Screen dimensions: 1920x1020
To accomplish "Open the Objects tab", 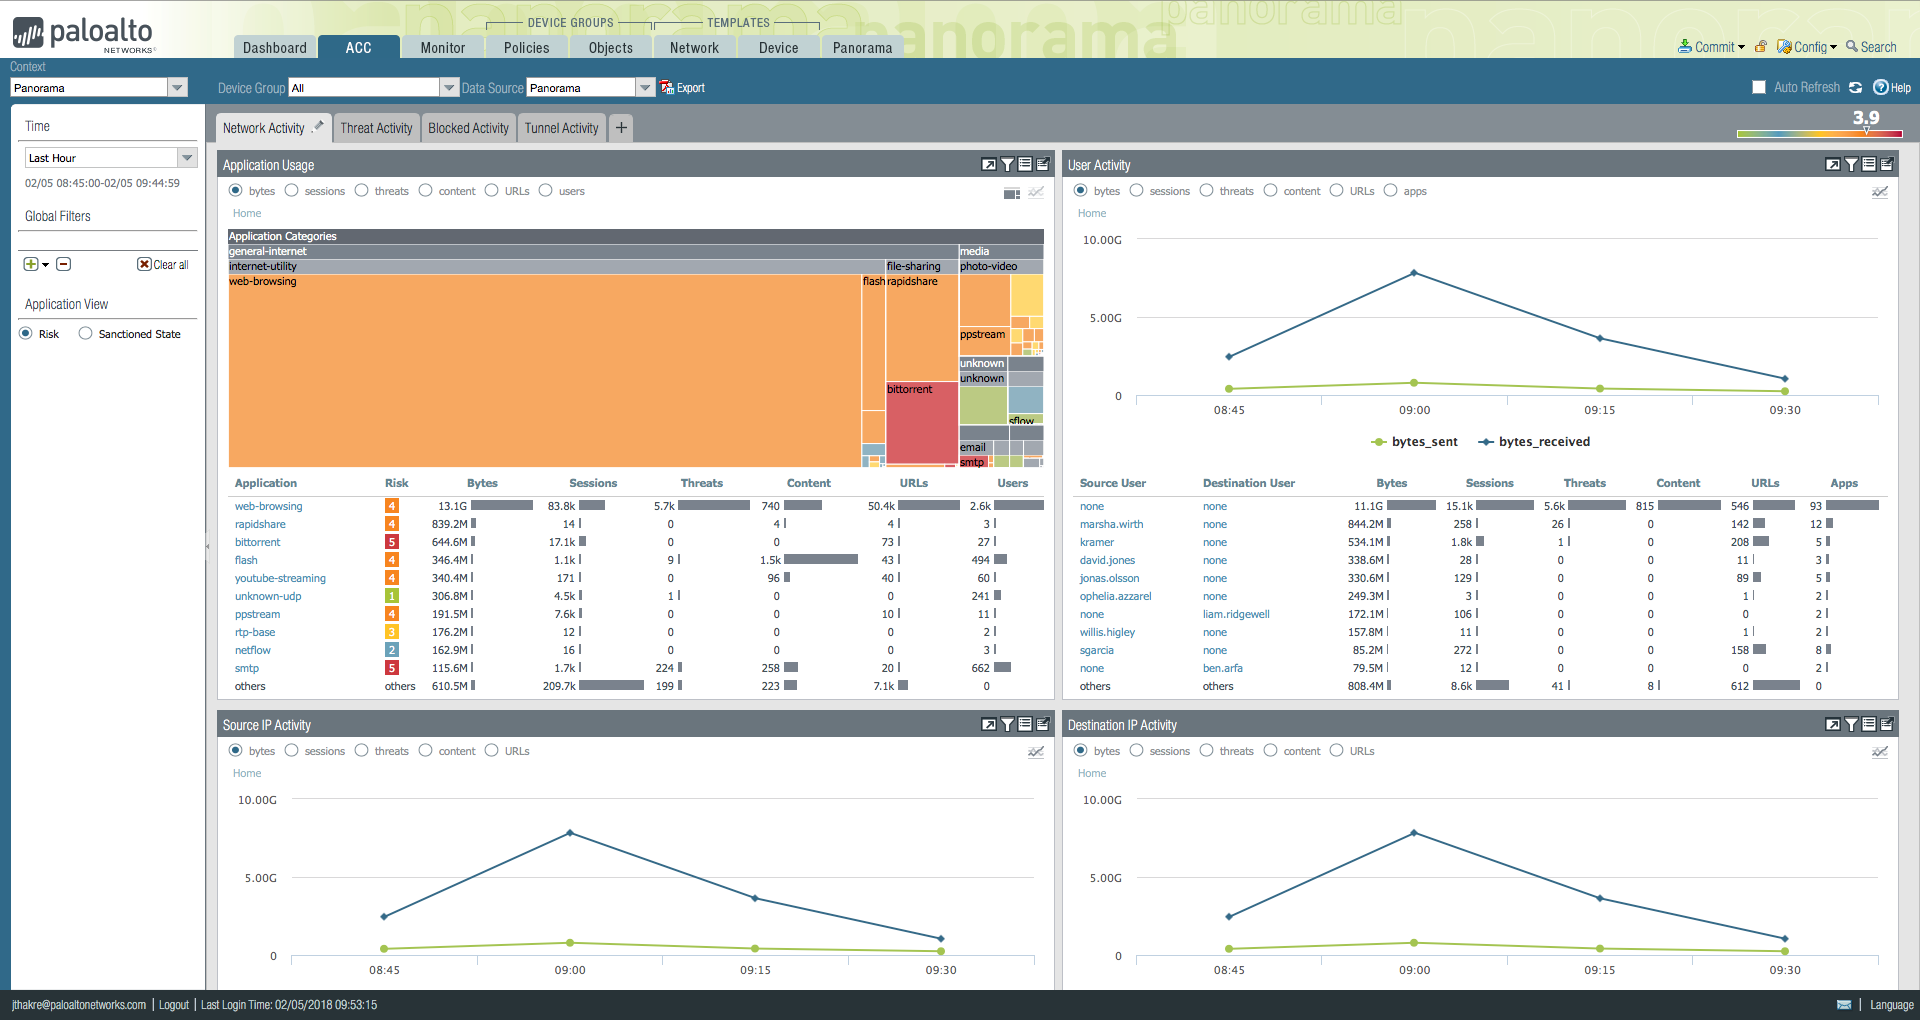I will 611,47.
